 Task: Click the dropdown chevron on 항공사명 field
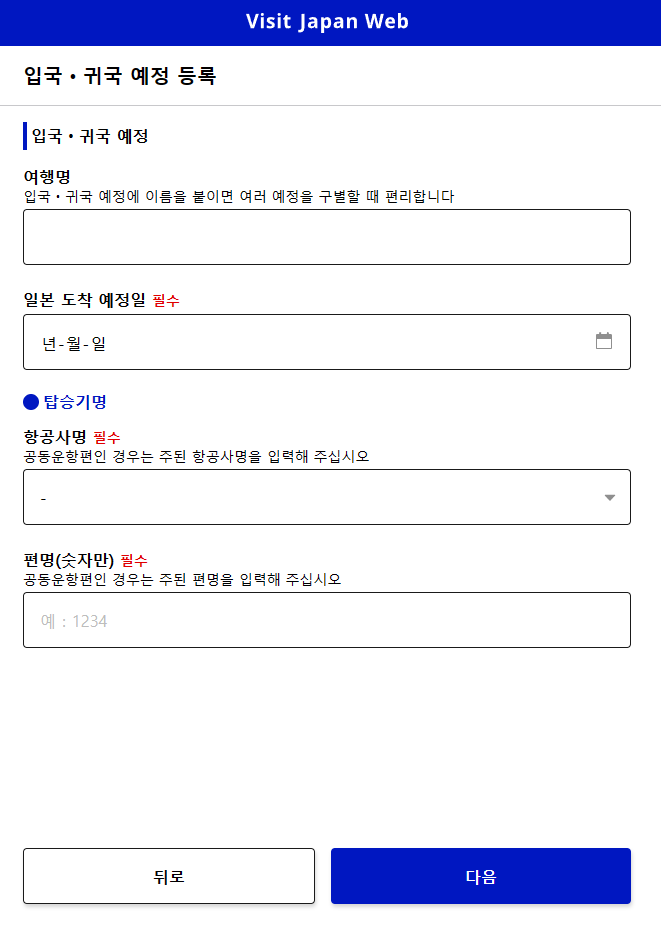pyautogui.click(x=608, y=497)
